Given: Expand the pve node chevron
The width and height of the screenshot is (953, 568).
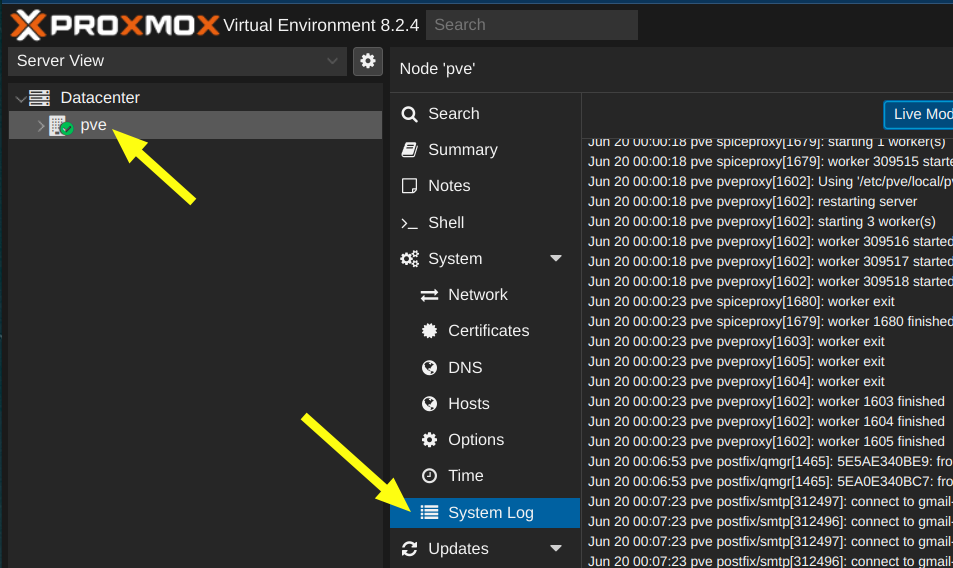Looking at the screenshot, I should 40,126.
